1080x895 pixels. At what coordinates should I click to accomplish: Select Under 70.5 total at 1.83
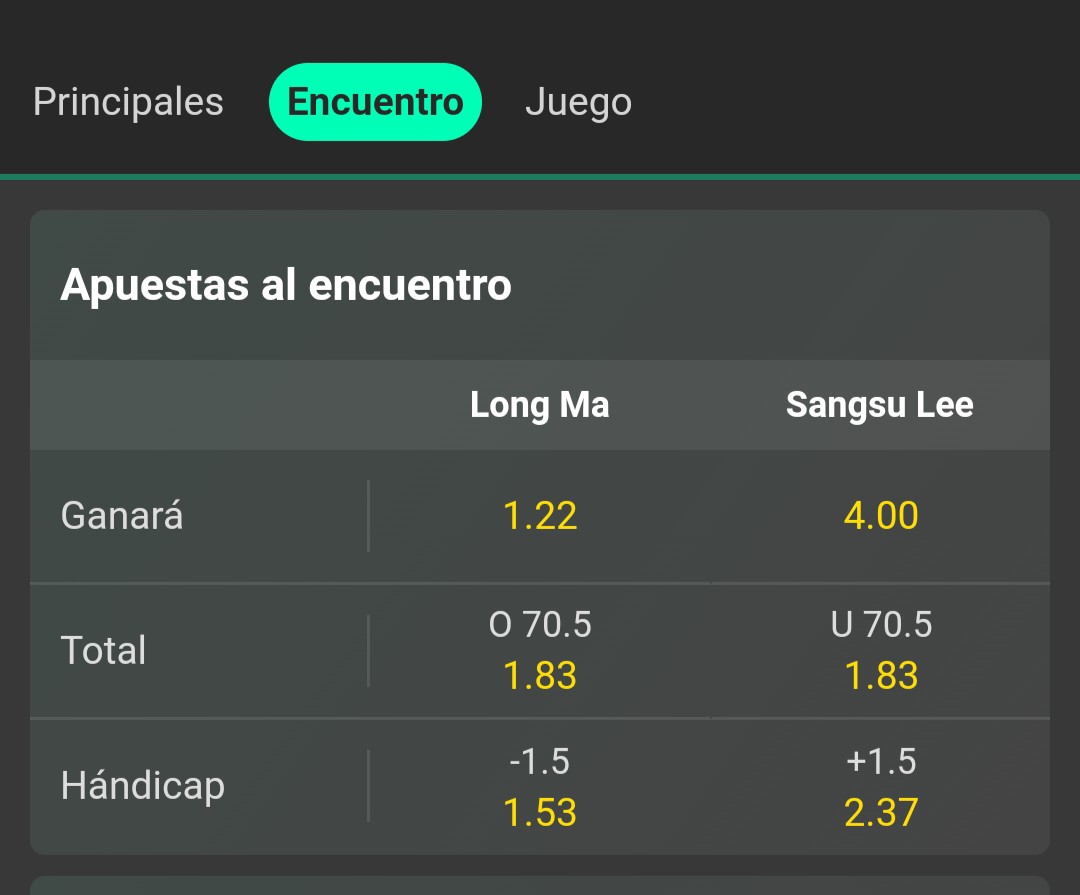[x=881, y=650]
